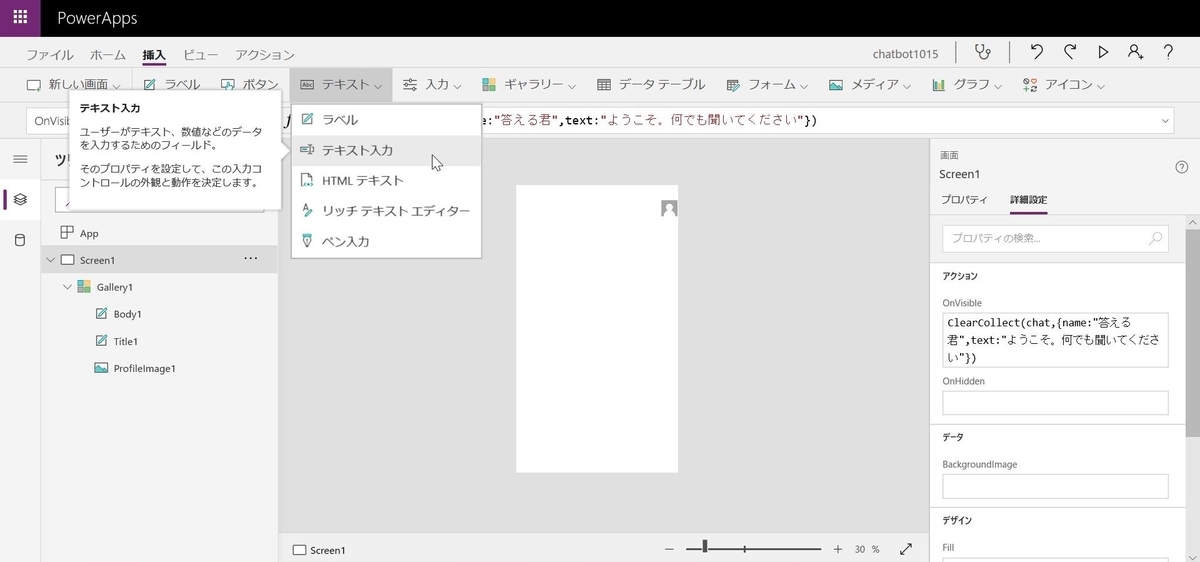Select profile image placeholder on canvas
This screenshot has width=1200, height=562.
pos(669,208)
